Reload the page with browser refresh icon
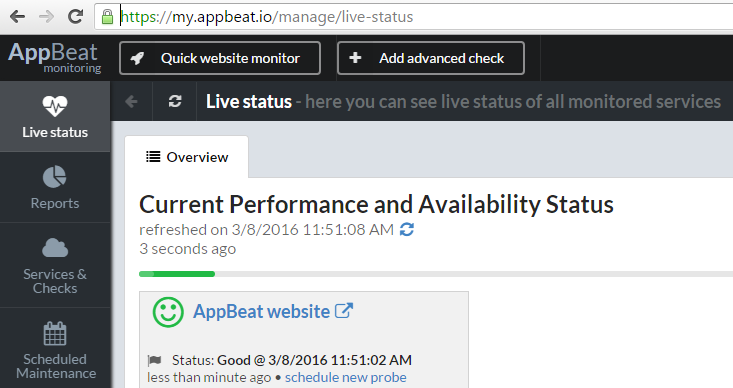 75,17
